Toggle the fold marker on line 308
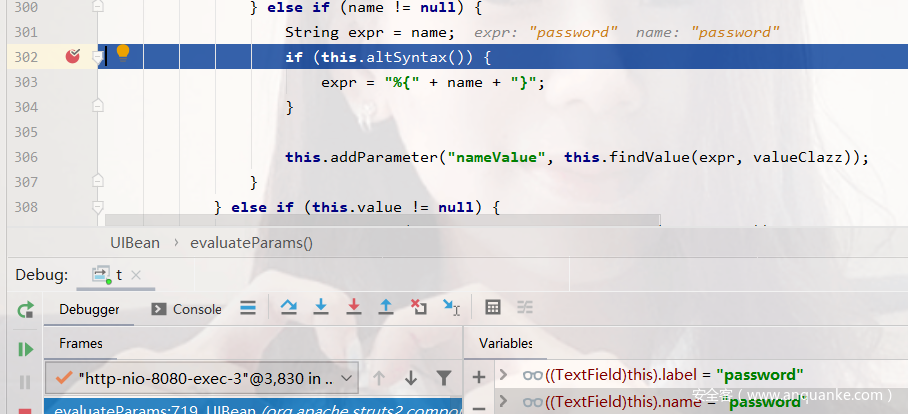The height and width of the screenshot is (414, 908). (98, 207)
